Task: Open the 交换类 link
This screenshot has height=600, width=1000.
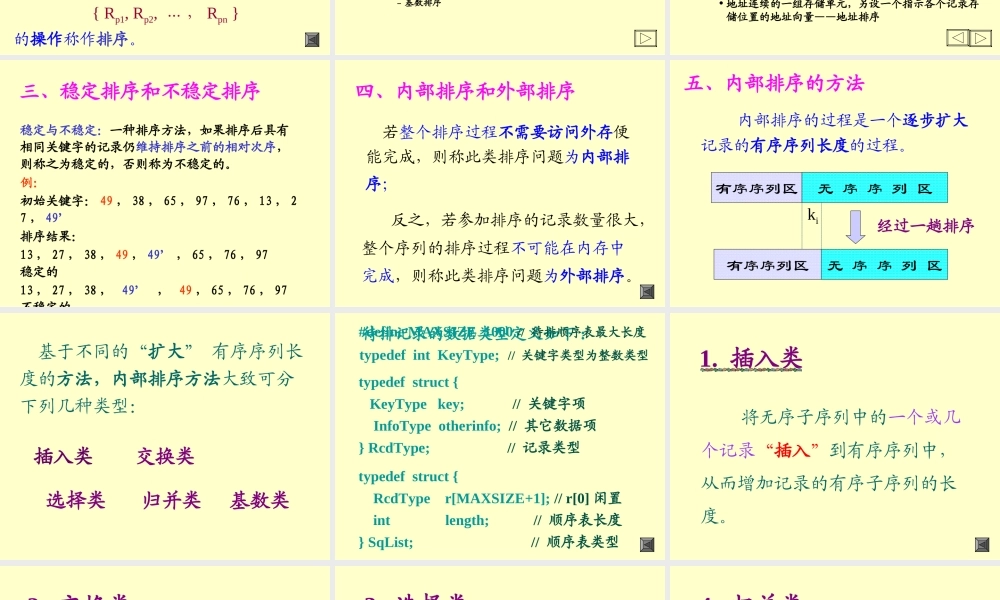Action: [164, 456]
